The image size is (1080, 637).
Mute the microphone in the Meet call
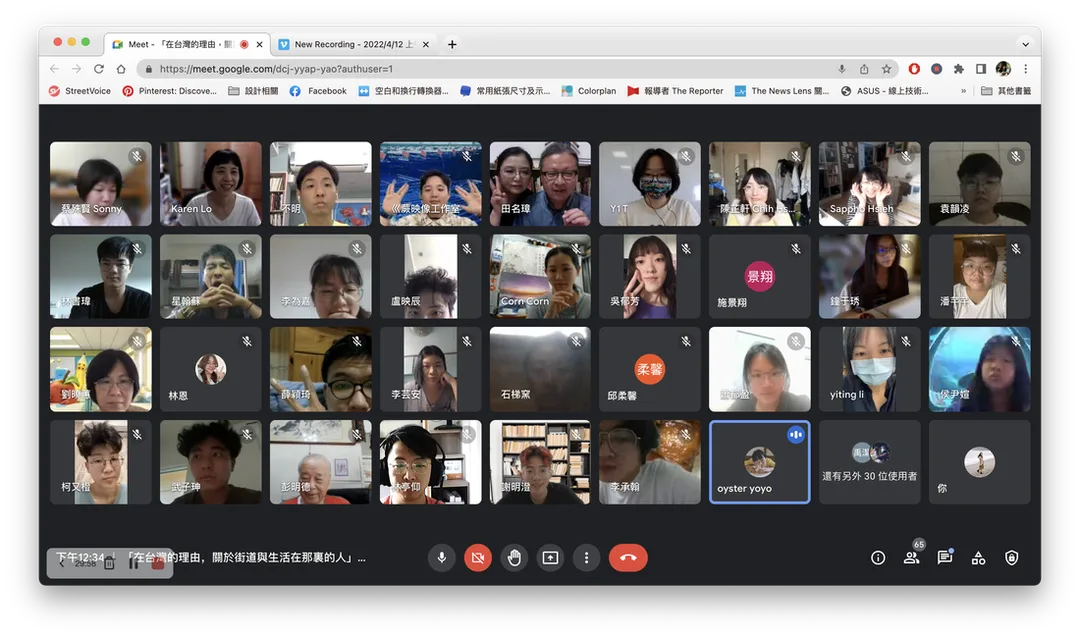[442, 558]
